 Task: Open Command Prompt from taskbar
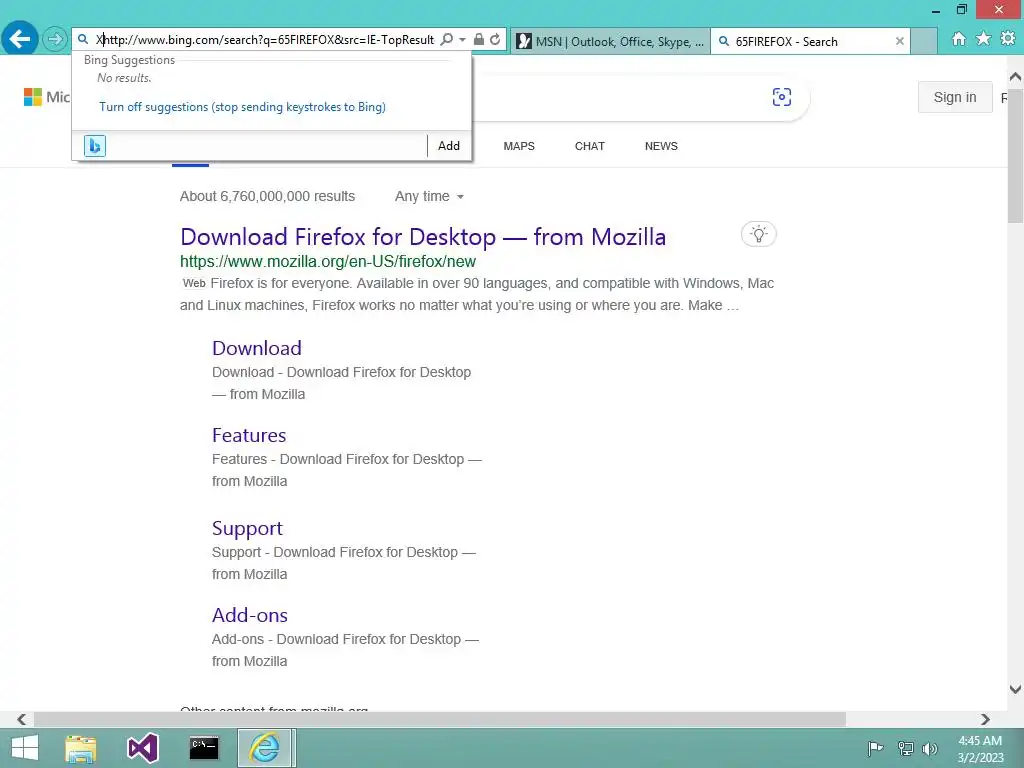(x=204, y=748)
